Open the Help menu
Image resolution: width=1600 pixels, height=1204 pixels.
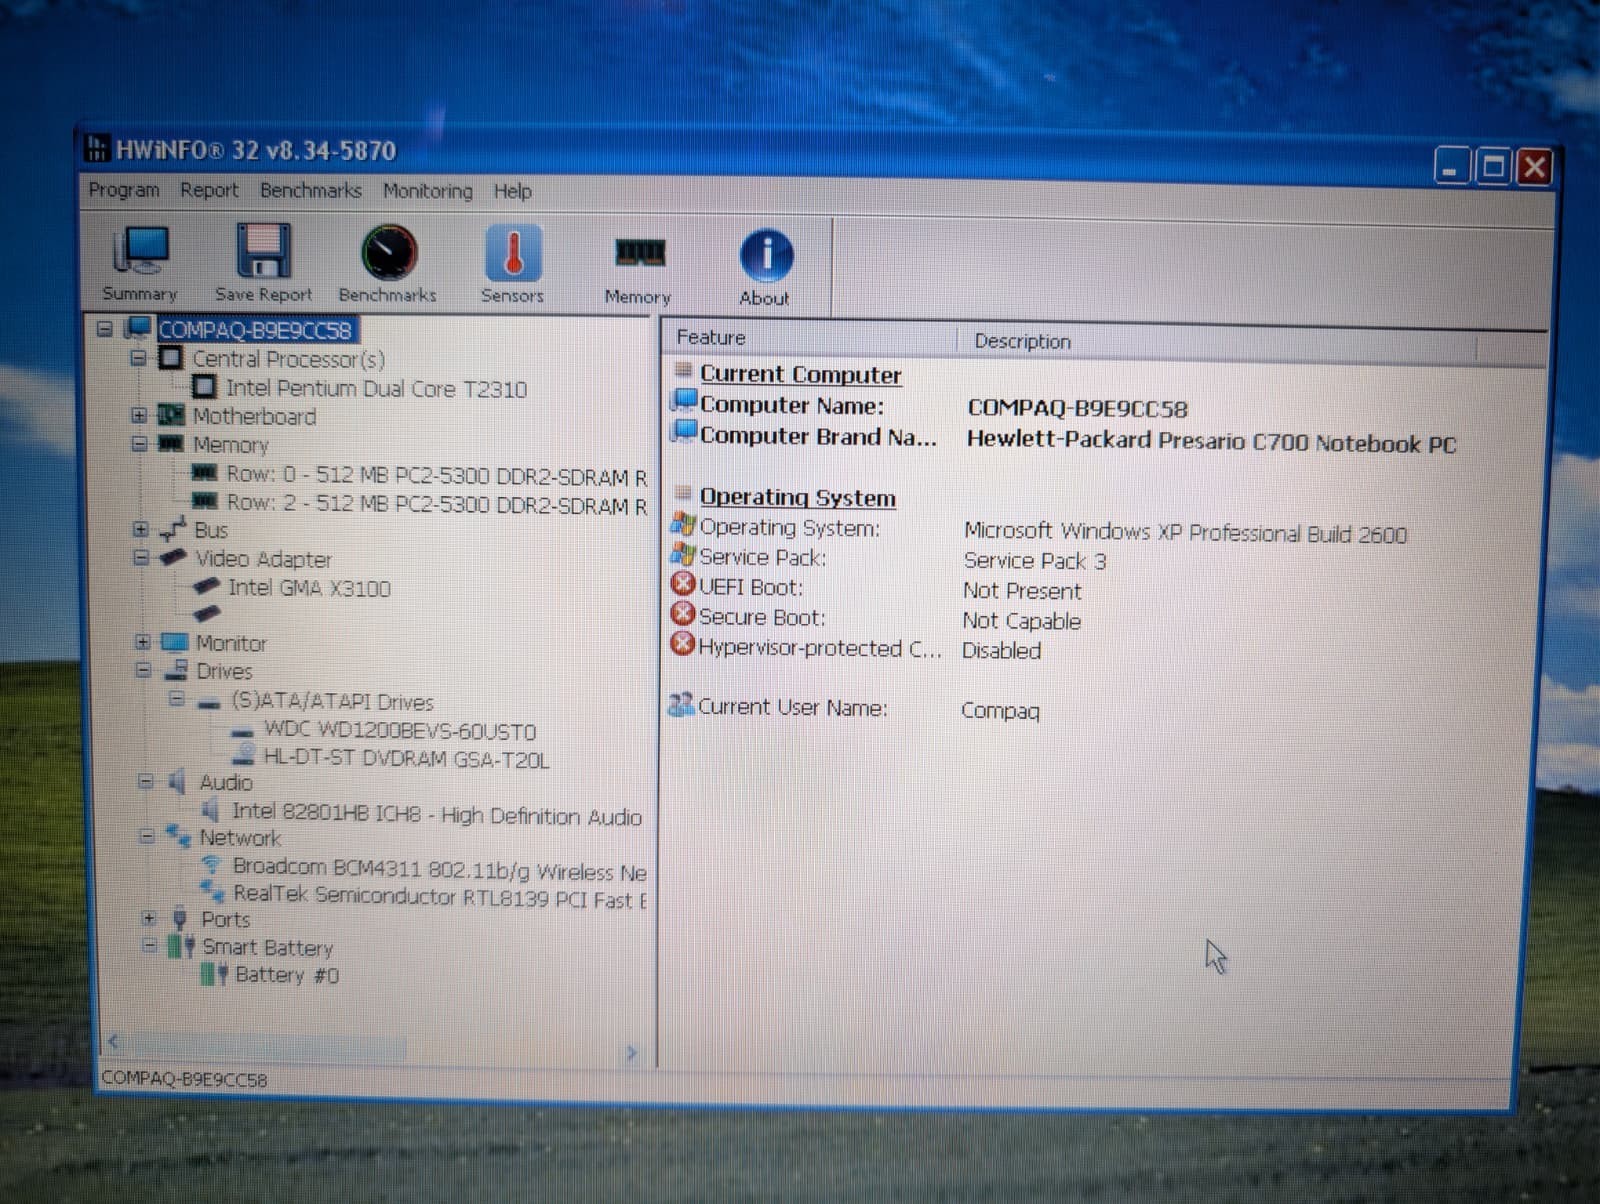[x=513, y=191]
